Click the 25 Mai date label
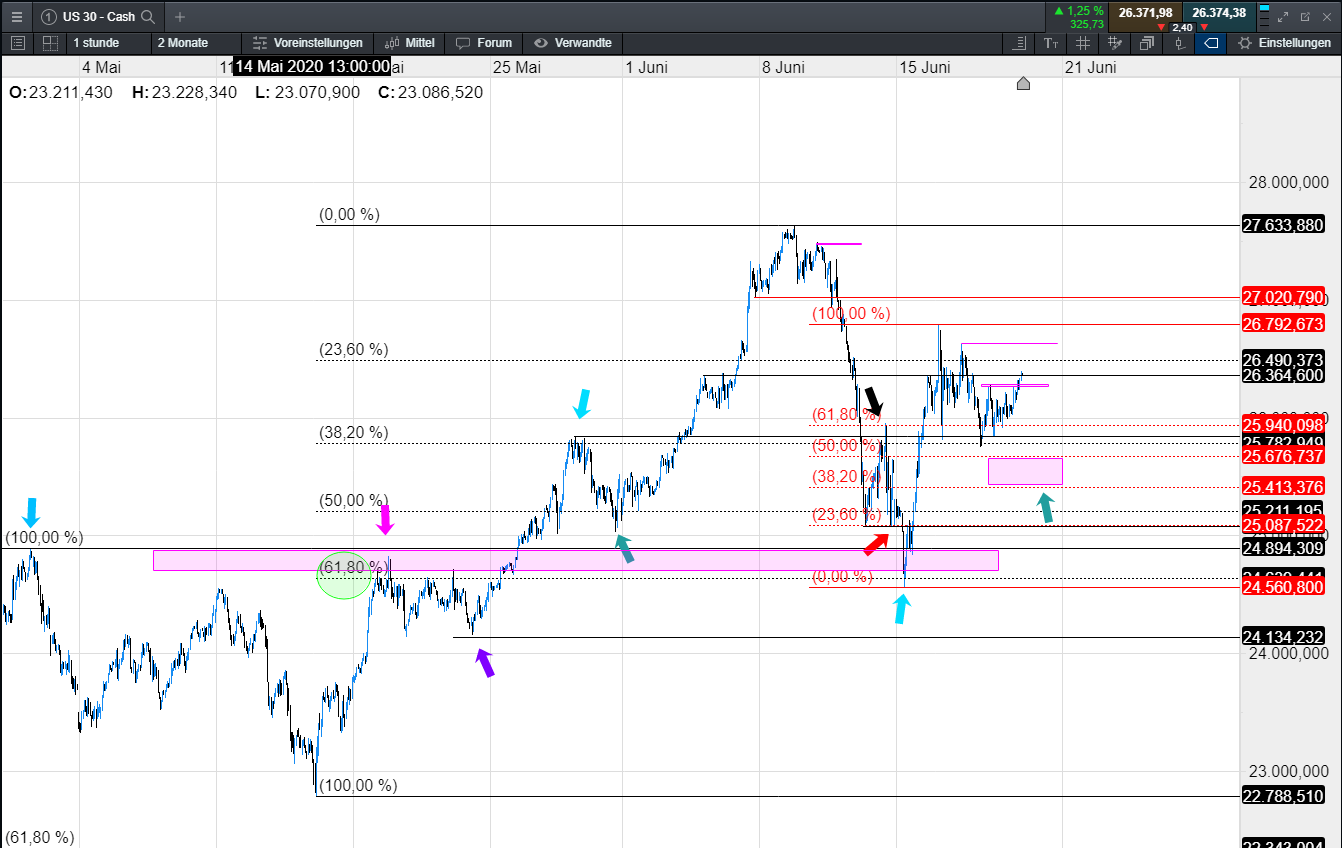Viewport: 1342px width, 848px height. point(517,67)
